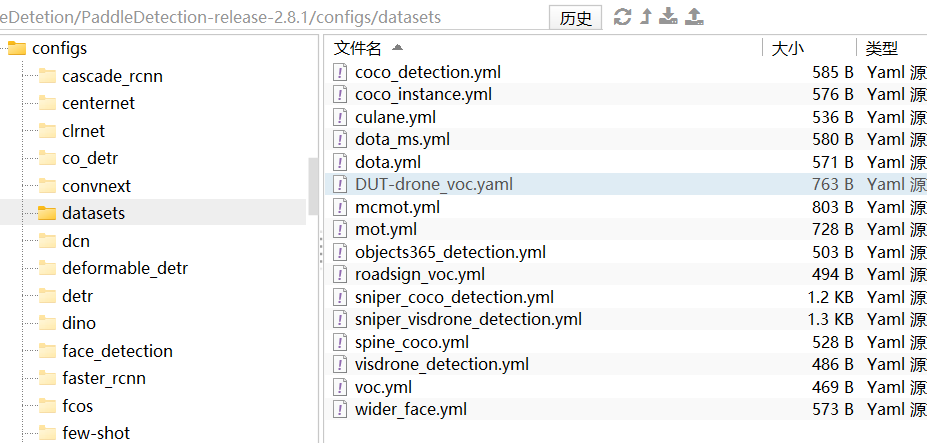
Task: Select voc.yml file
Action: pyautogui.click(x=383, y=387)
